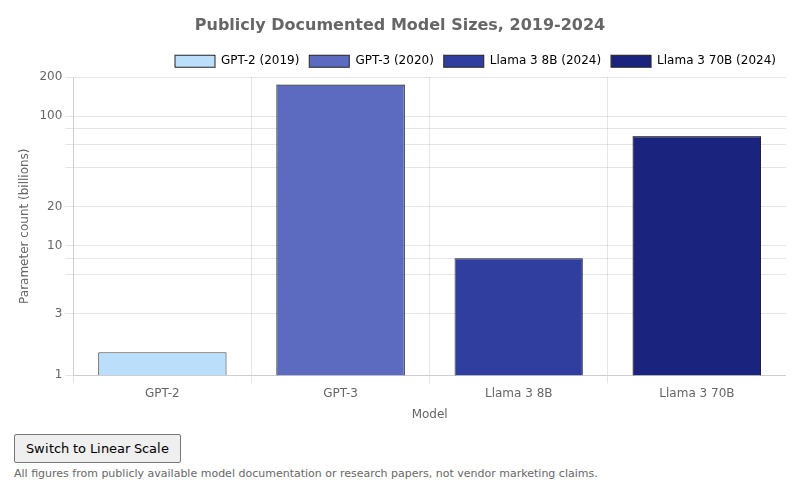Select the light blue GPT-2 bar
800x502 pixels.
tap(162, 364)
